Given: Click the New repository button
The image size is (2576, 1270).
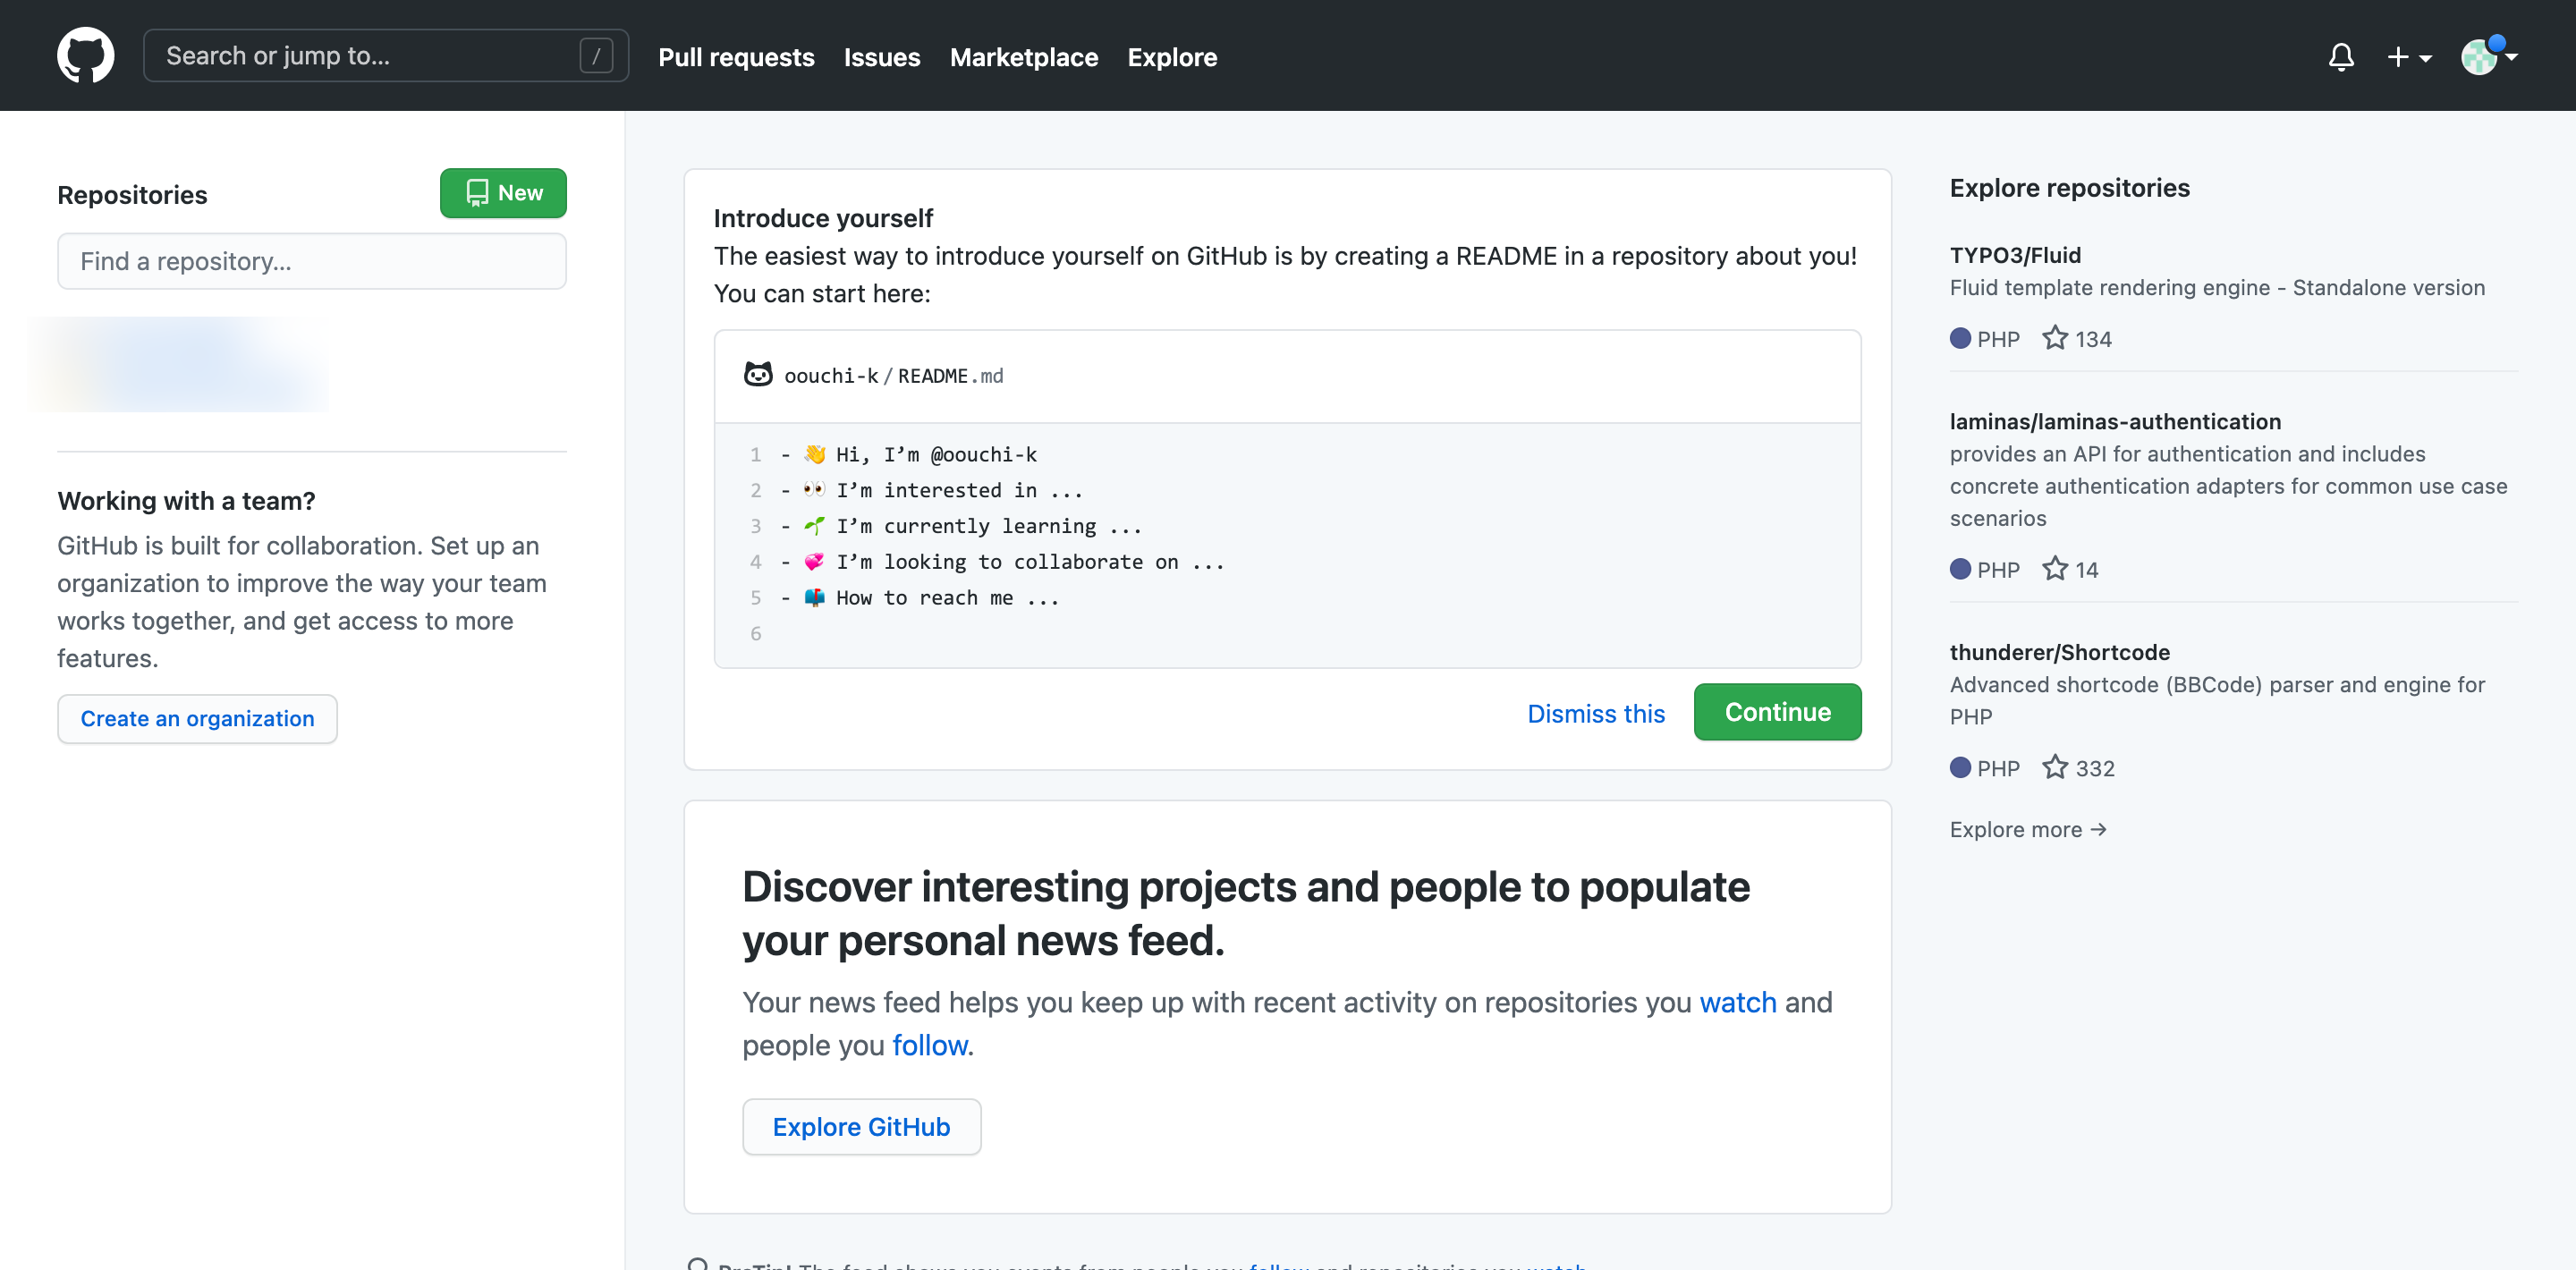Looking at the screenshot, I should pos(503,192).
